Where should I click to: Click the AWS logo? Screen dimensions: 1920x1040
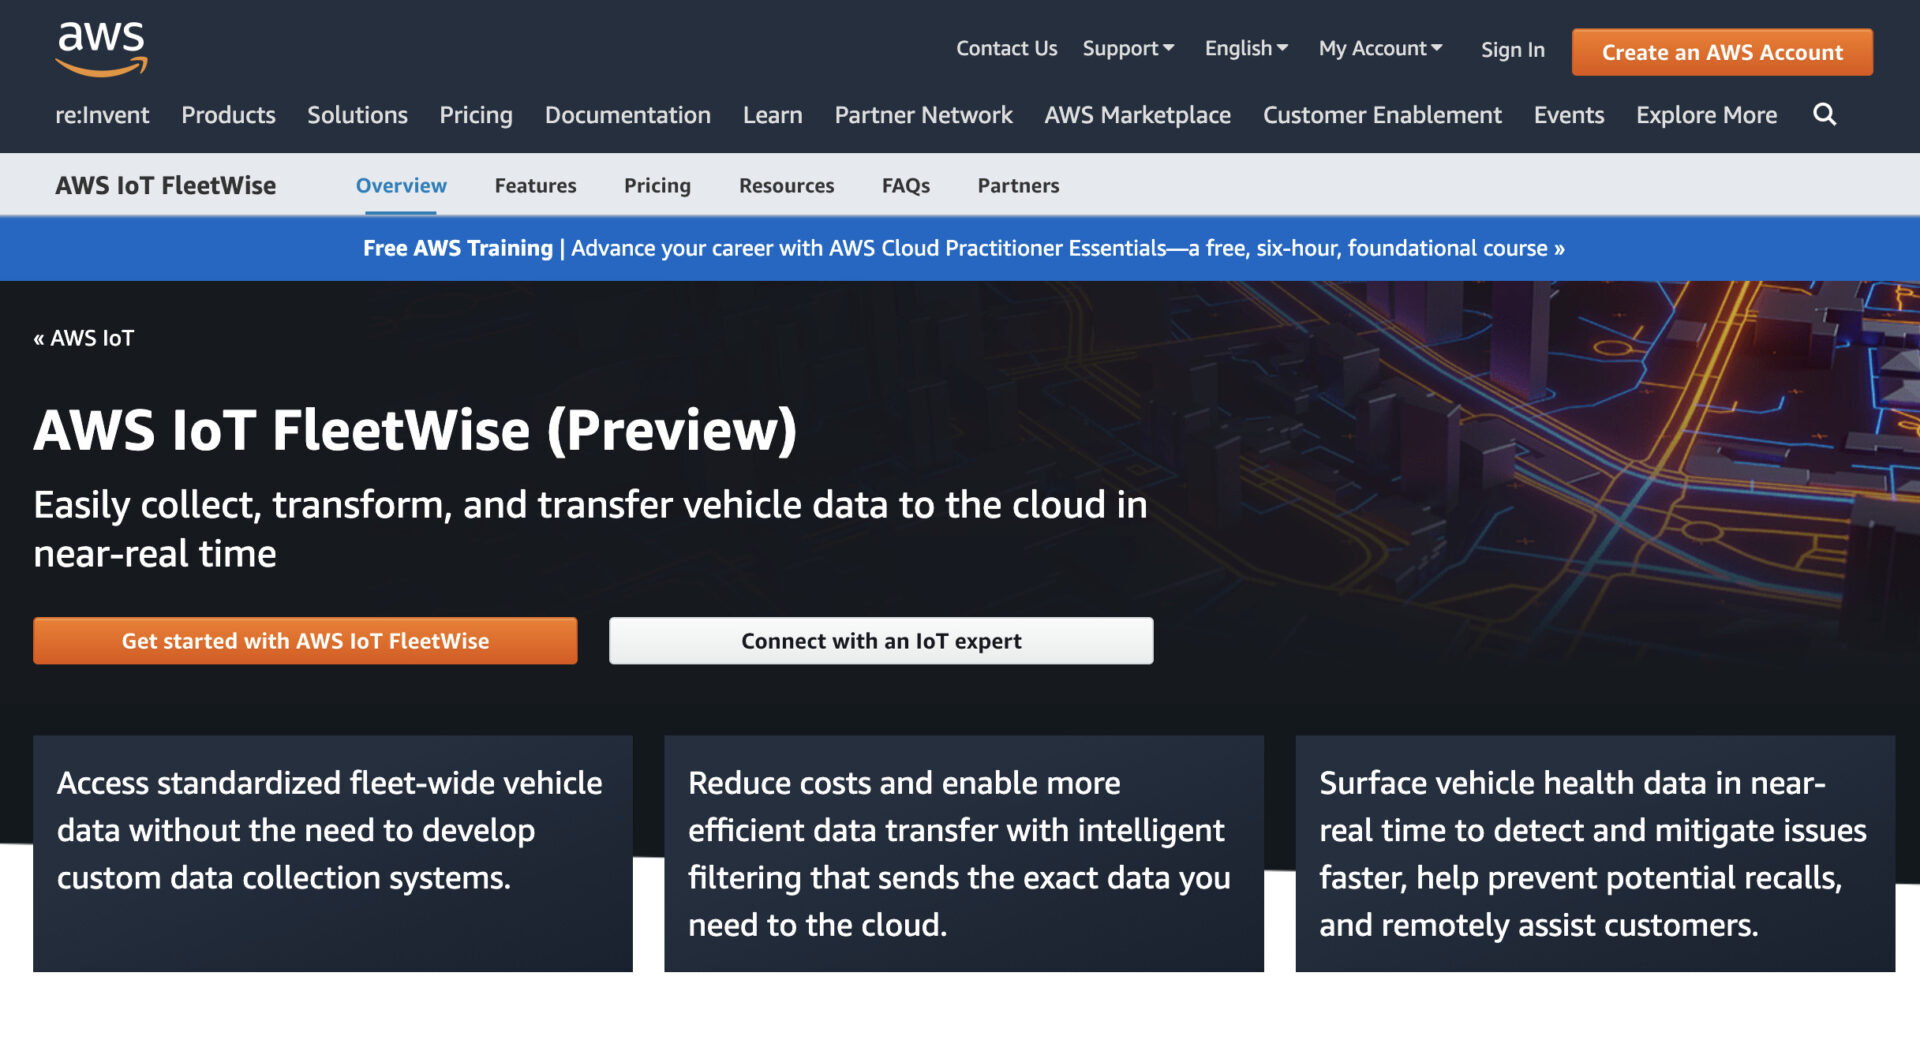[100, 48]
